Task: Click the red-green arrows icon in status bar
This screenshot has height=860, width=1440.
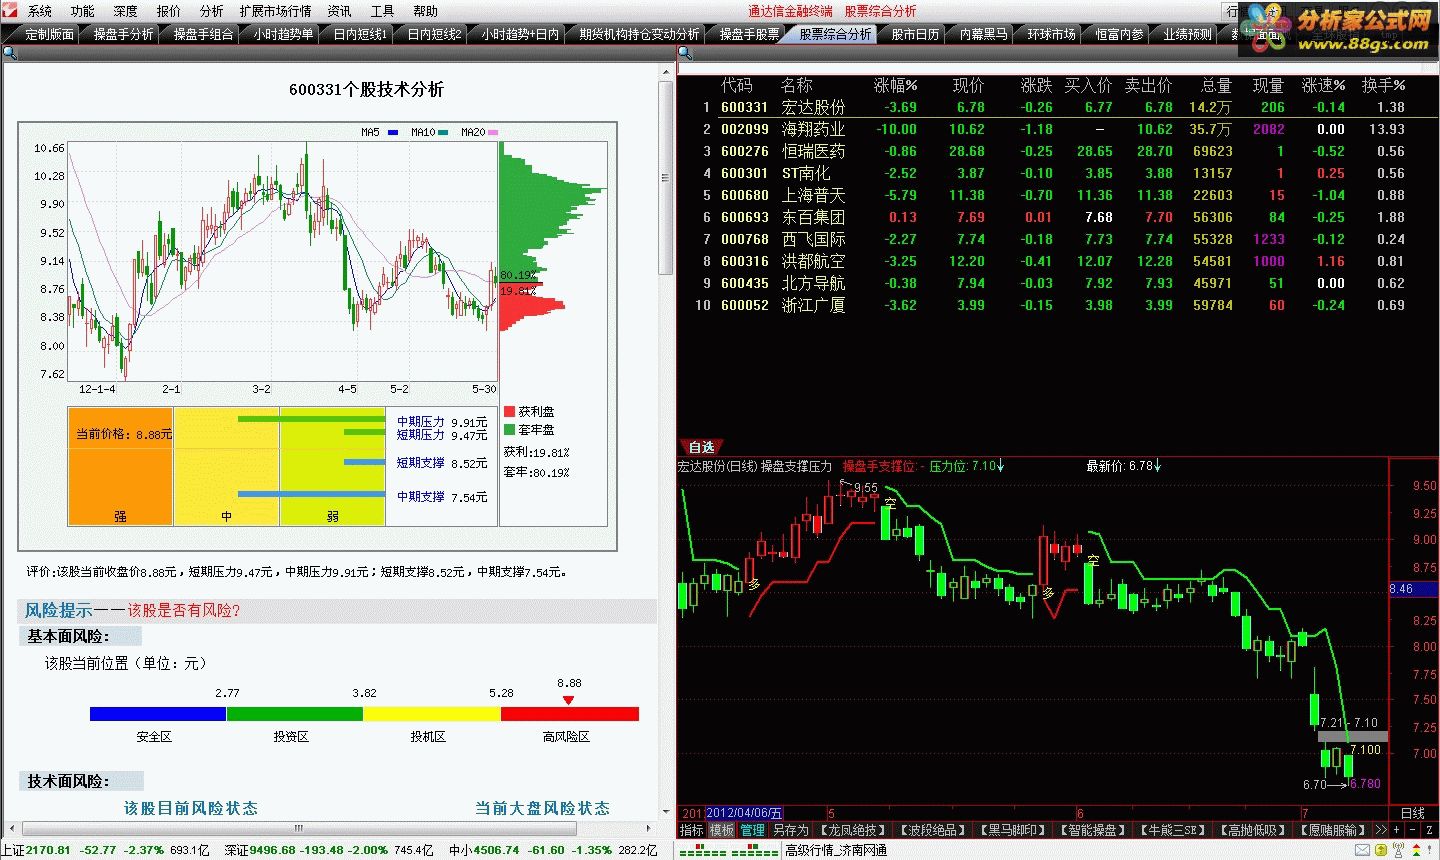Action: pyautogui.click(x=1416, y=850)
